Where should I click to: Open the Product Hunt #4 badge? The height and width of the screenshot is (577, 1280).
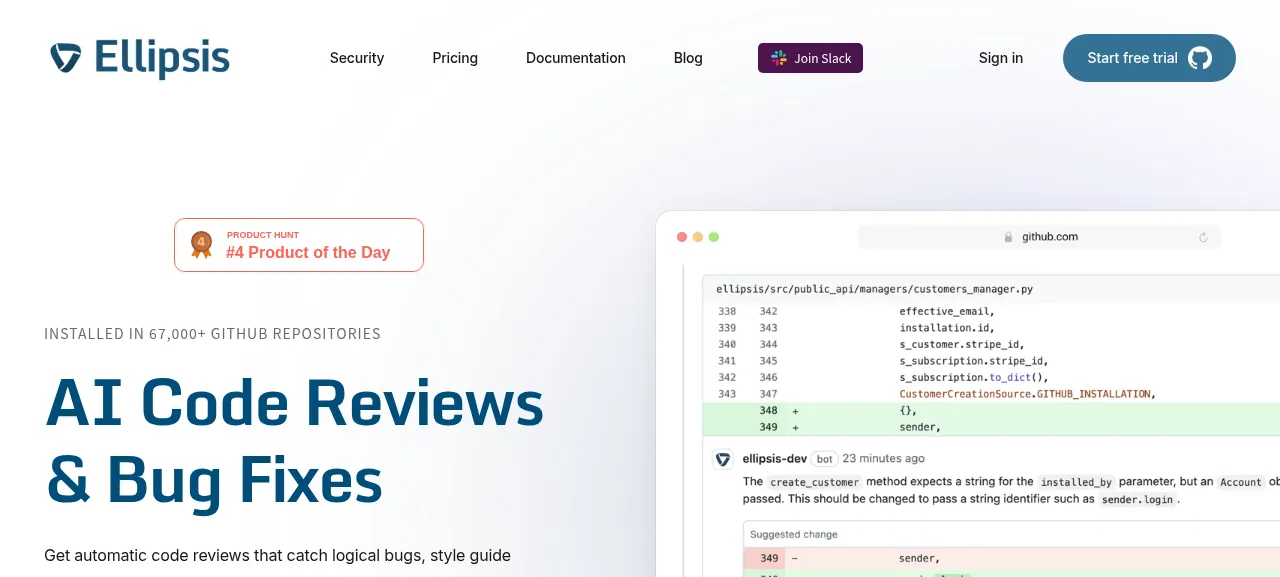tap(299, 245)
